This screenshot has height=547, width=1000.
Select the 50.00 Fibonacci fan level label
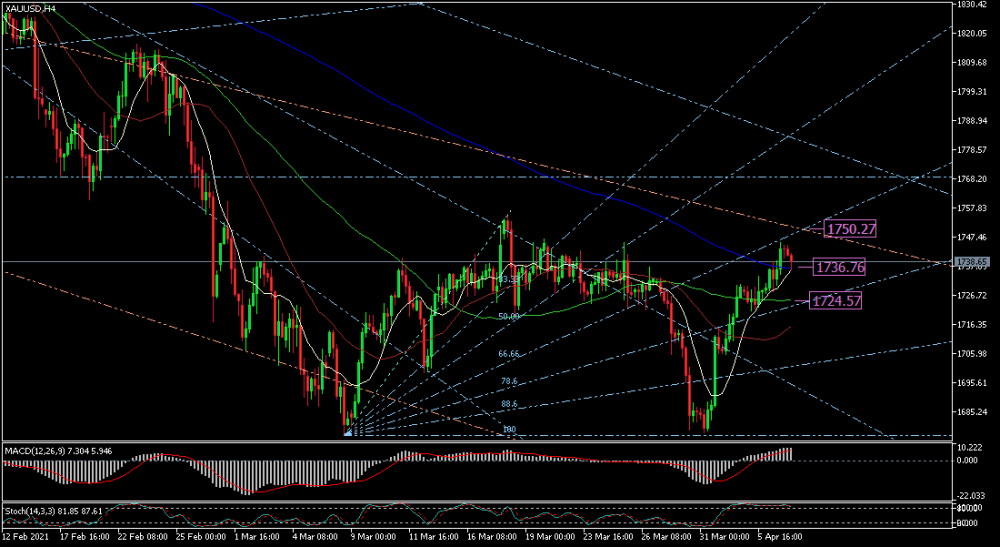pyautogui.click(x=508, y=316)
